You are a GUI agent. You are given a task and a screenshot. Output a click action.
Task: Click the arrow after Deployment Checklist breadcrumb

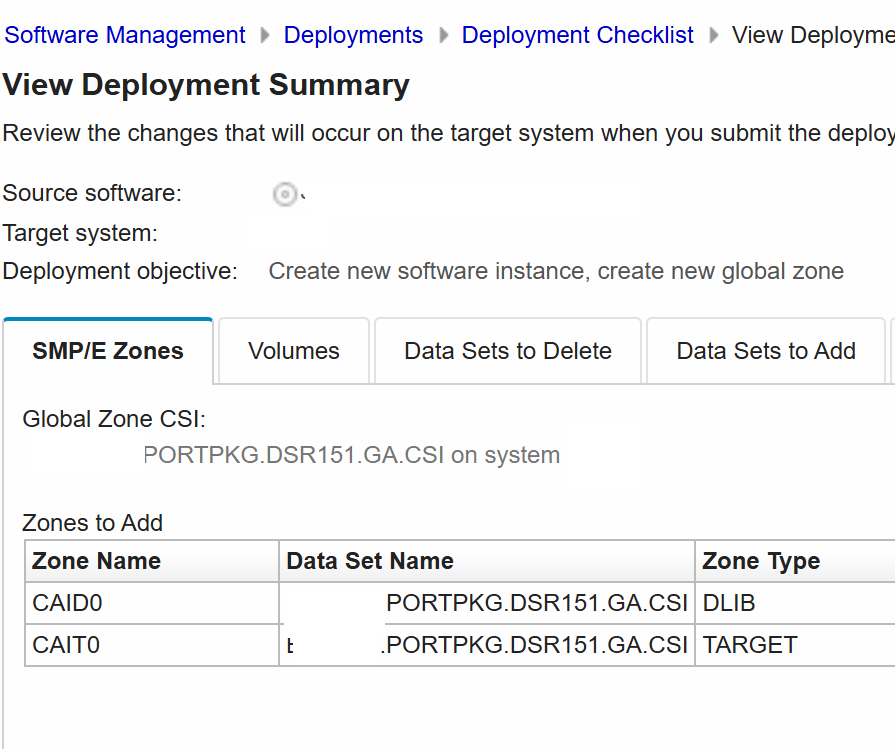pyautogui.click(x=713, y=35)
